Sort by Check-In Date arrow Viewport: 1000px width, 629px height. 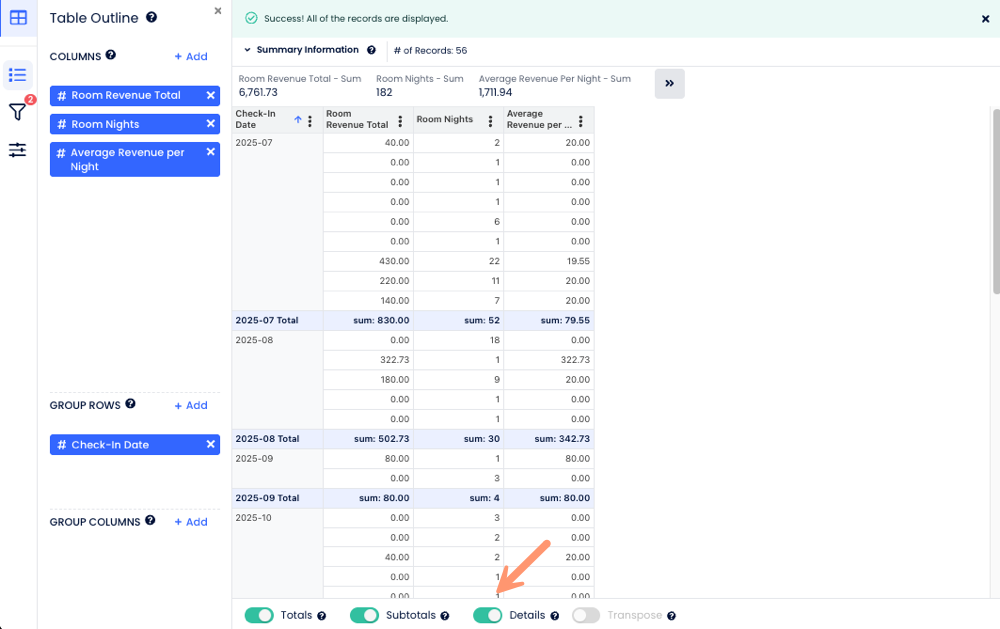tap(297, 120)
